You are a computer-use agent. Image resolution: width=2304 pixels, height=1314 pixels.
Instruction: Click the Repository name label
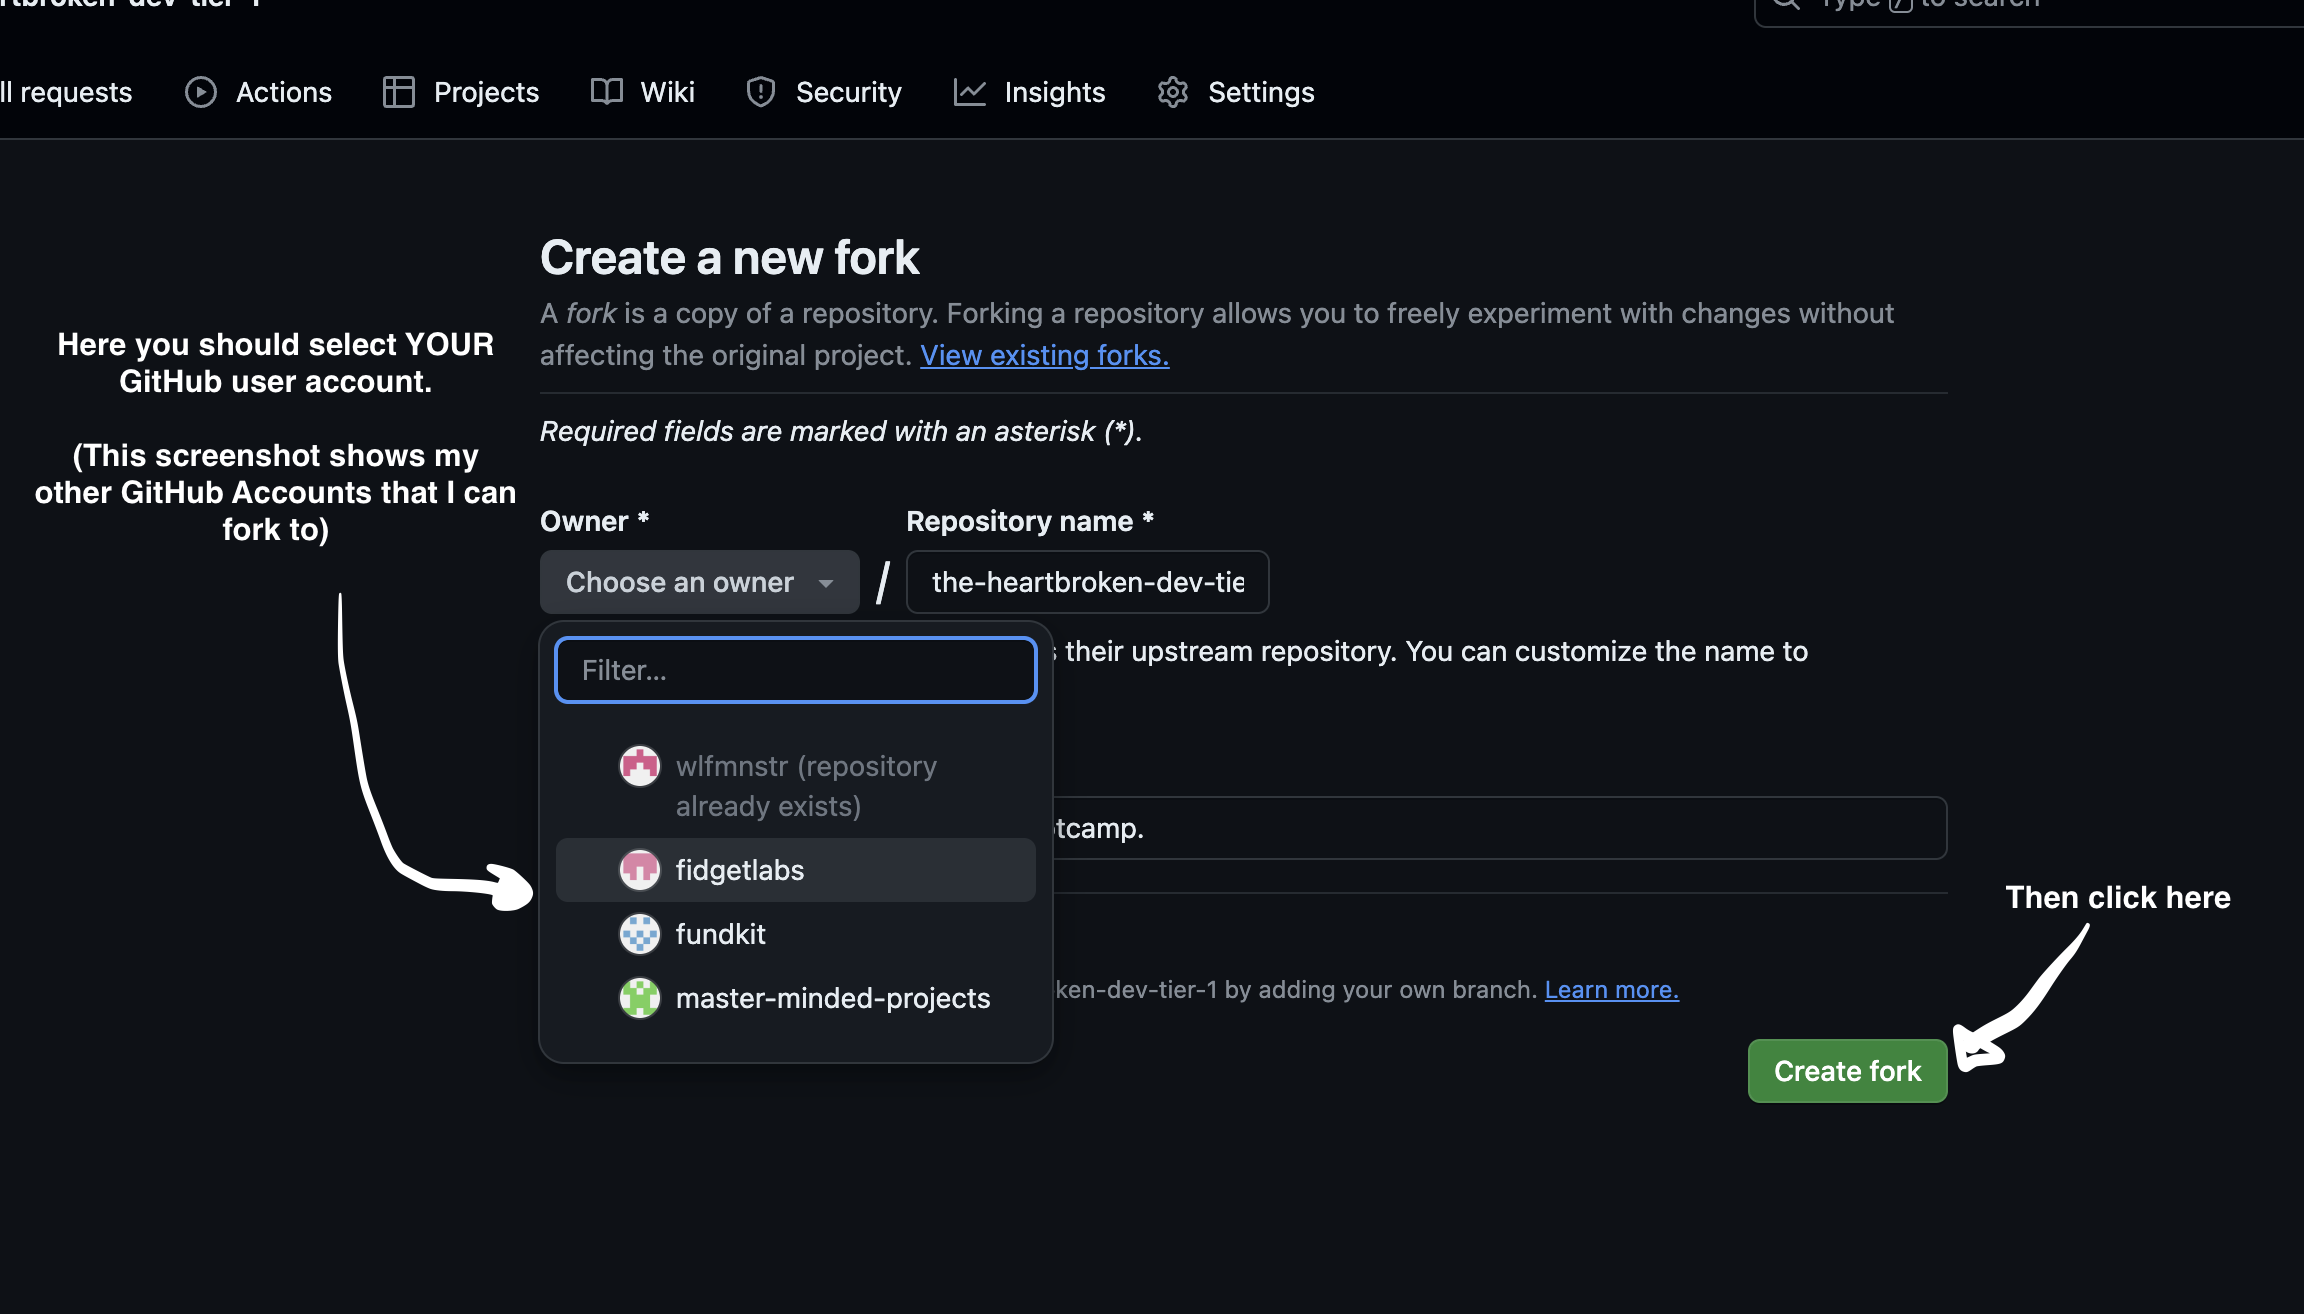click(x=1030, y=521)
